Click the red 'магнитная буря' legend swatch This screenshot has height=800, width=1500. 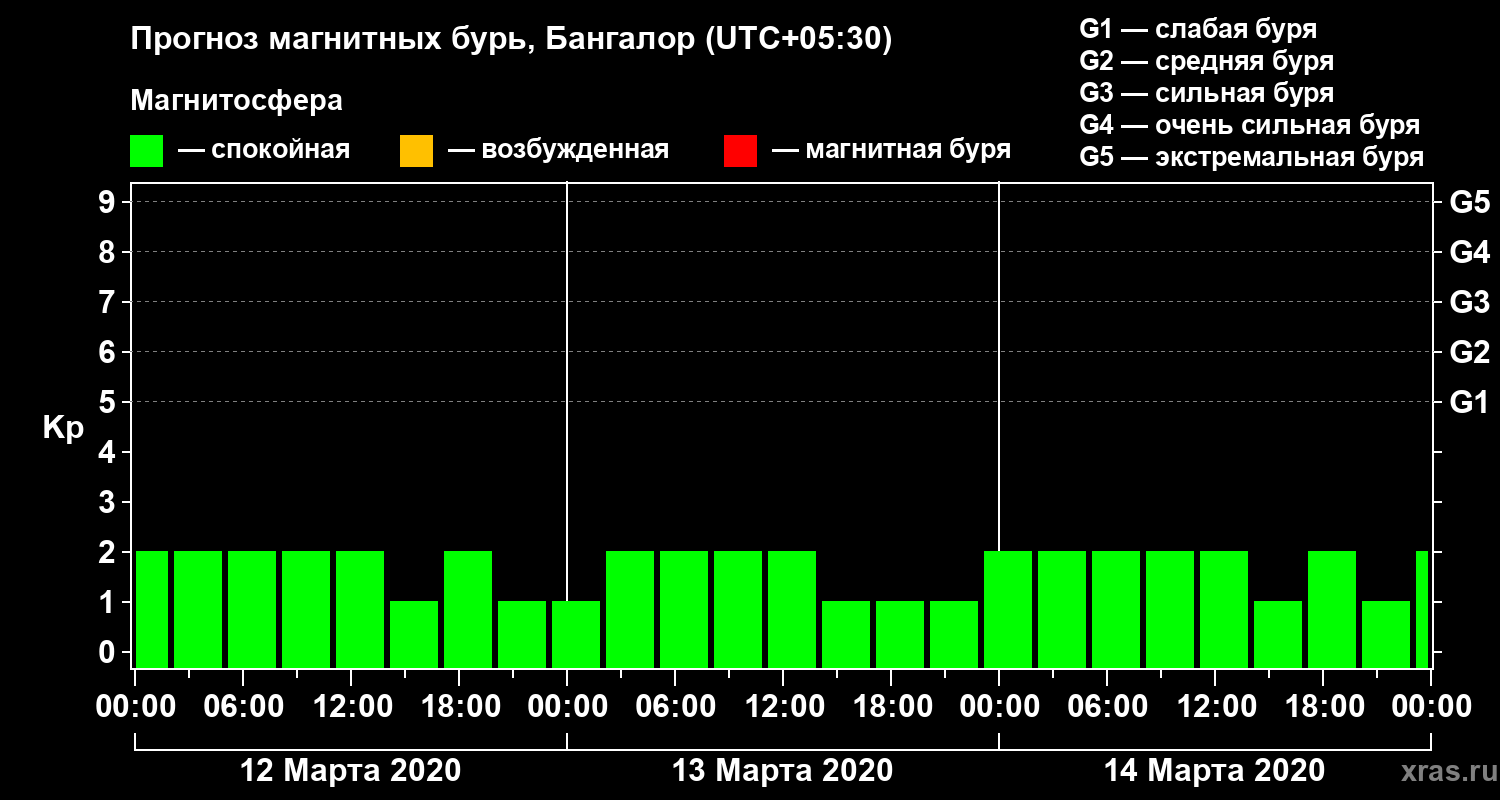740,151
